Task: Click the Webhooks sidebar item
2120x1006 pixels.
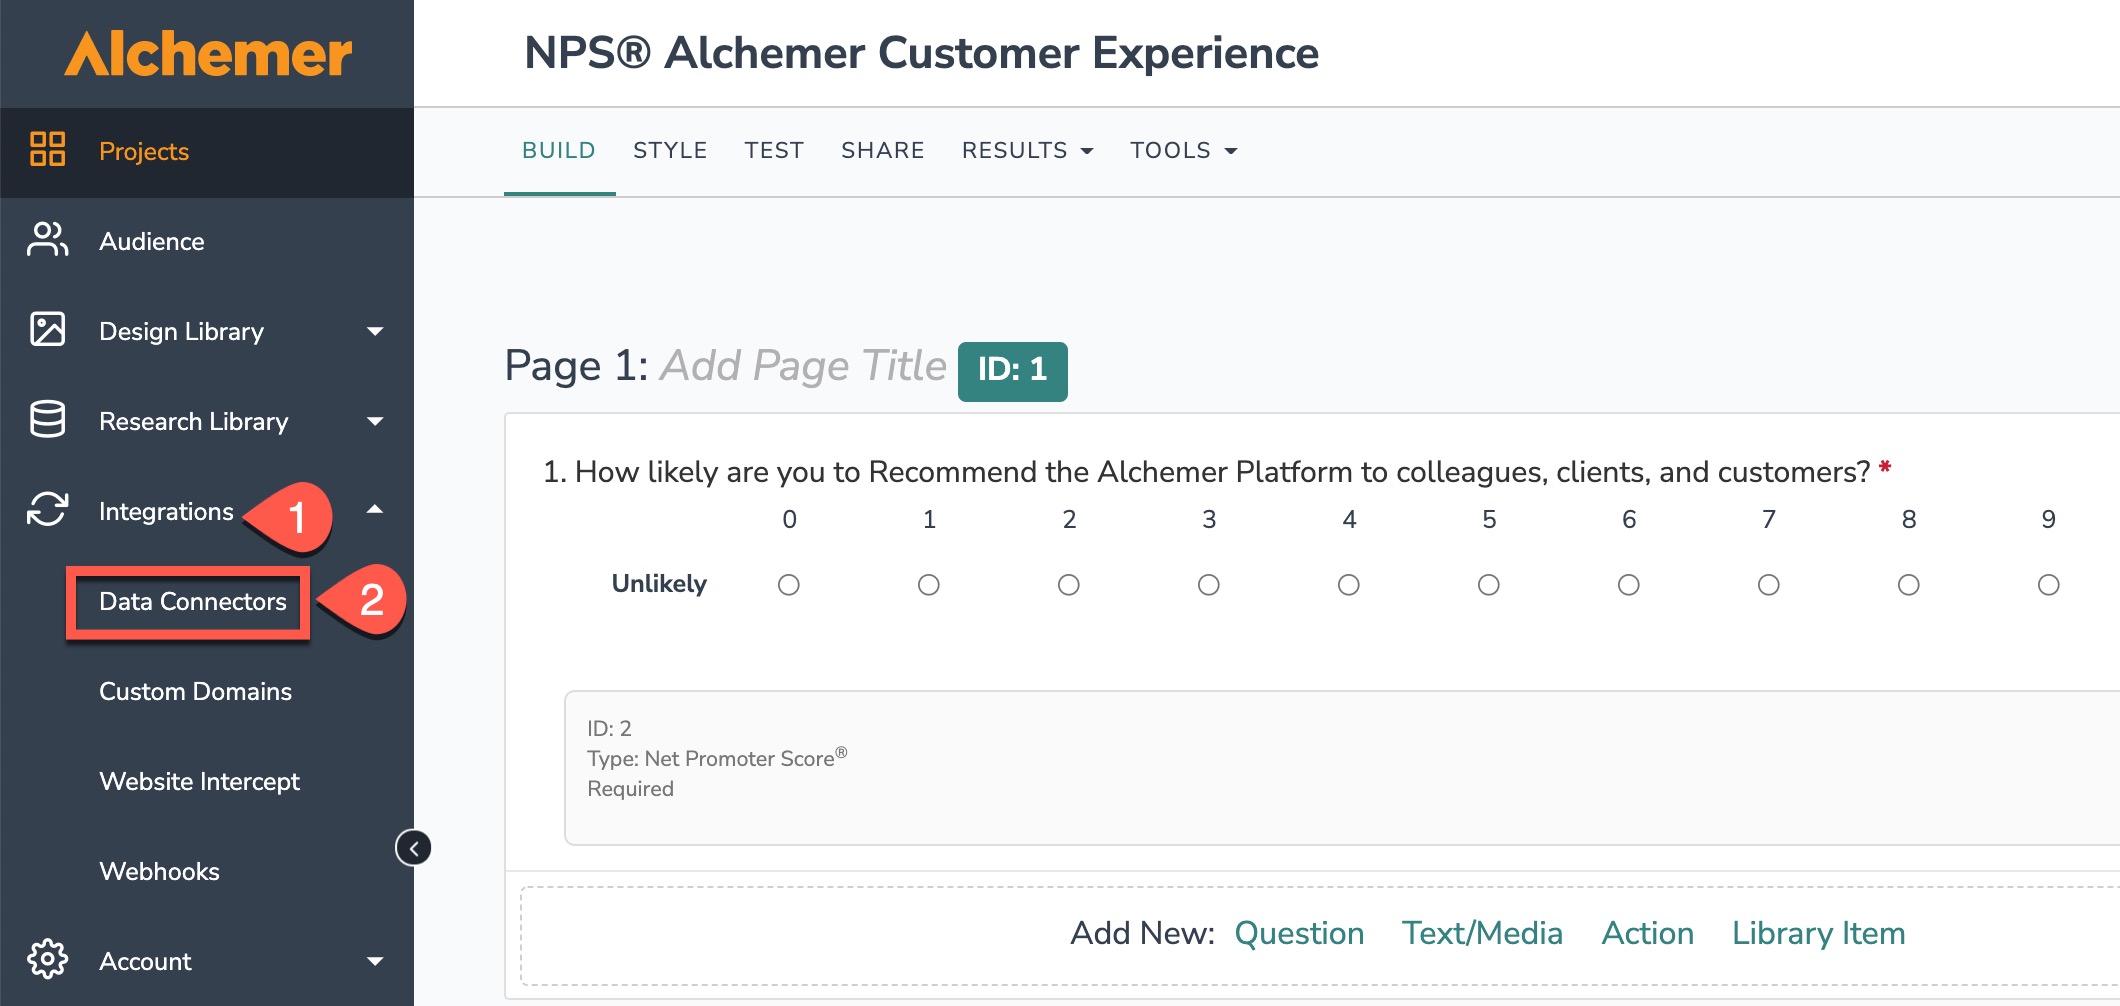Action: click(159, 871)
